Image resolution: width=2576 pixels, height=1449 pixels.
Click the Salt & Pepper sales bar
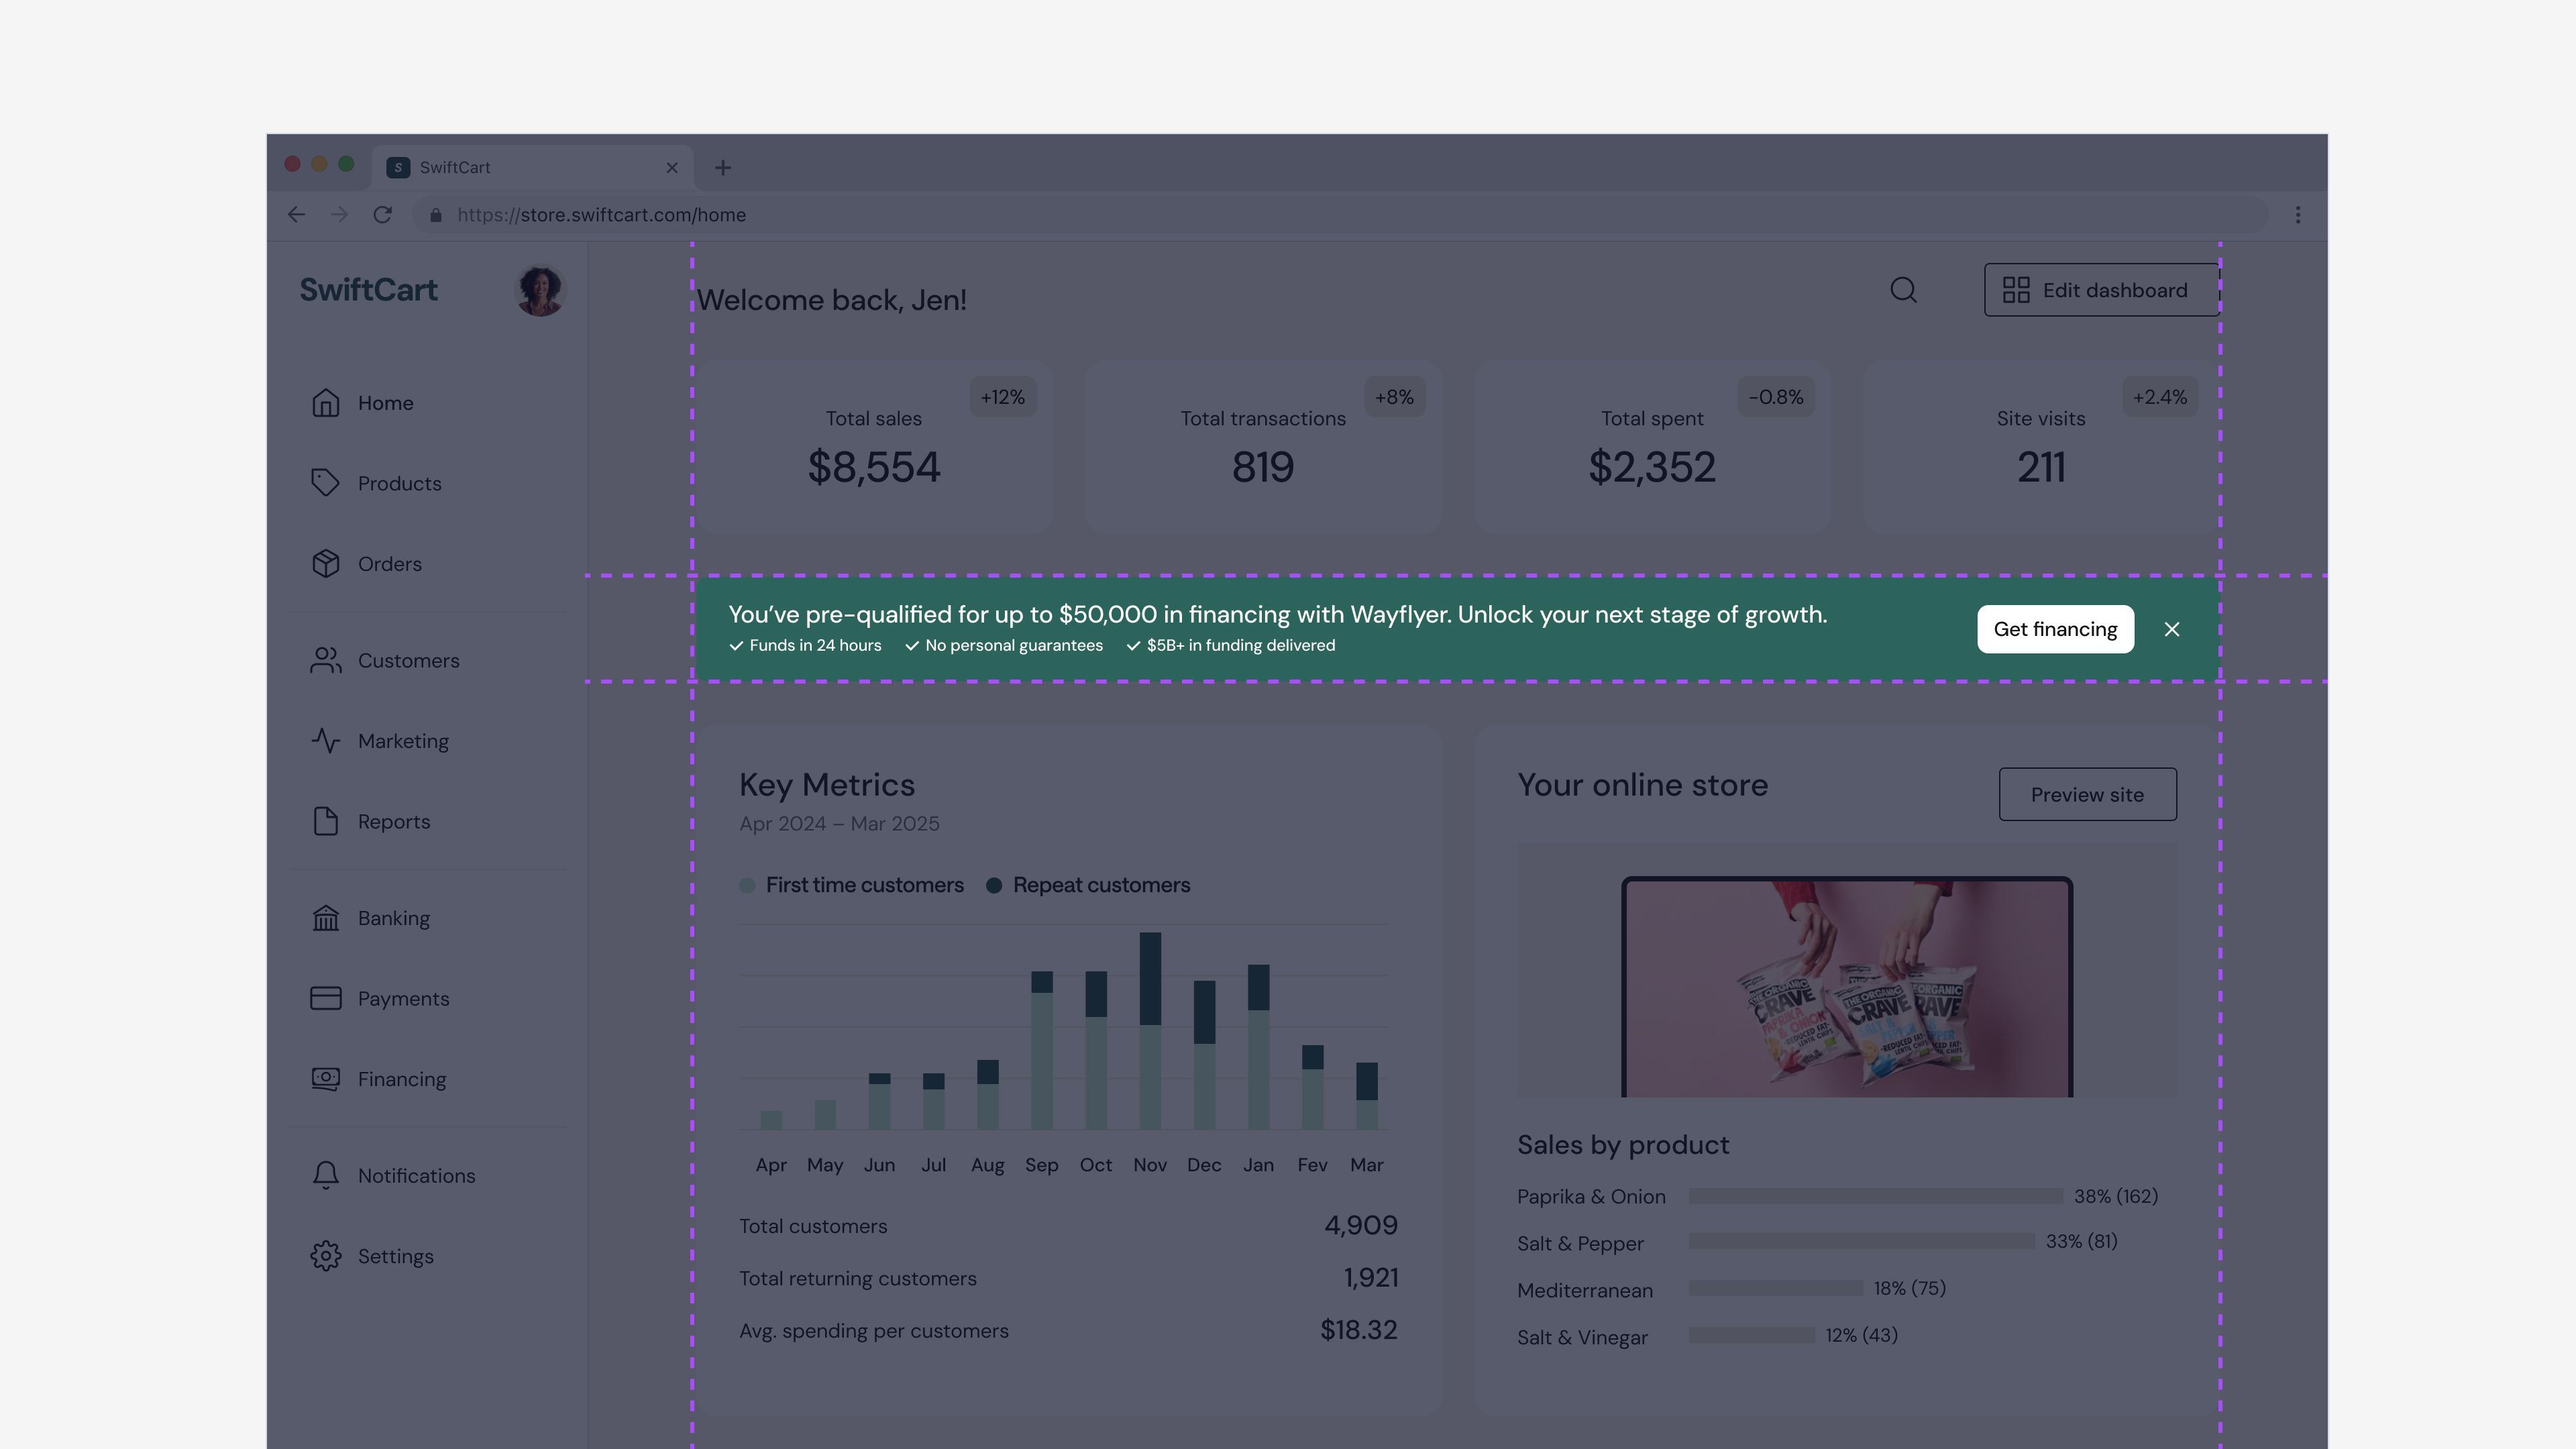pos(1862,1241)
